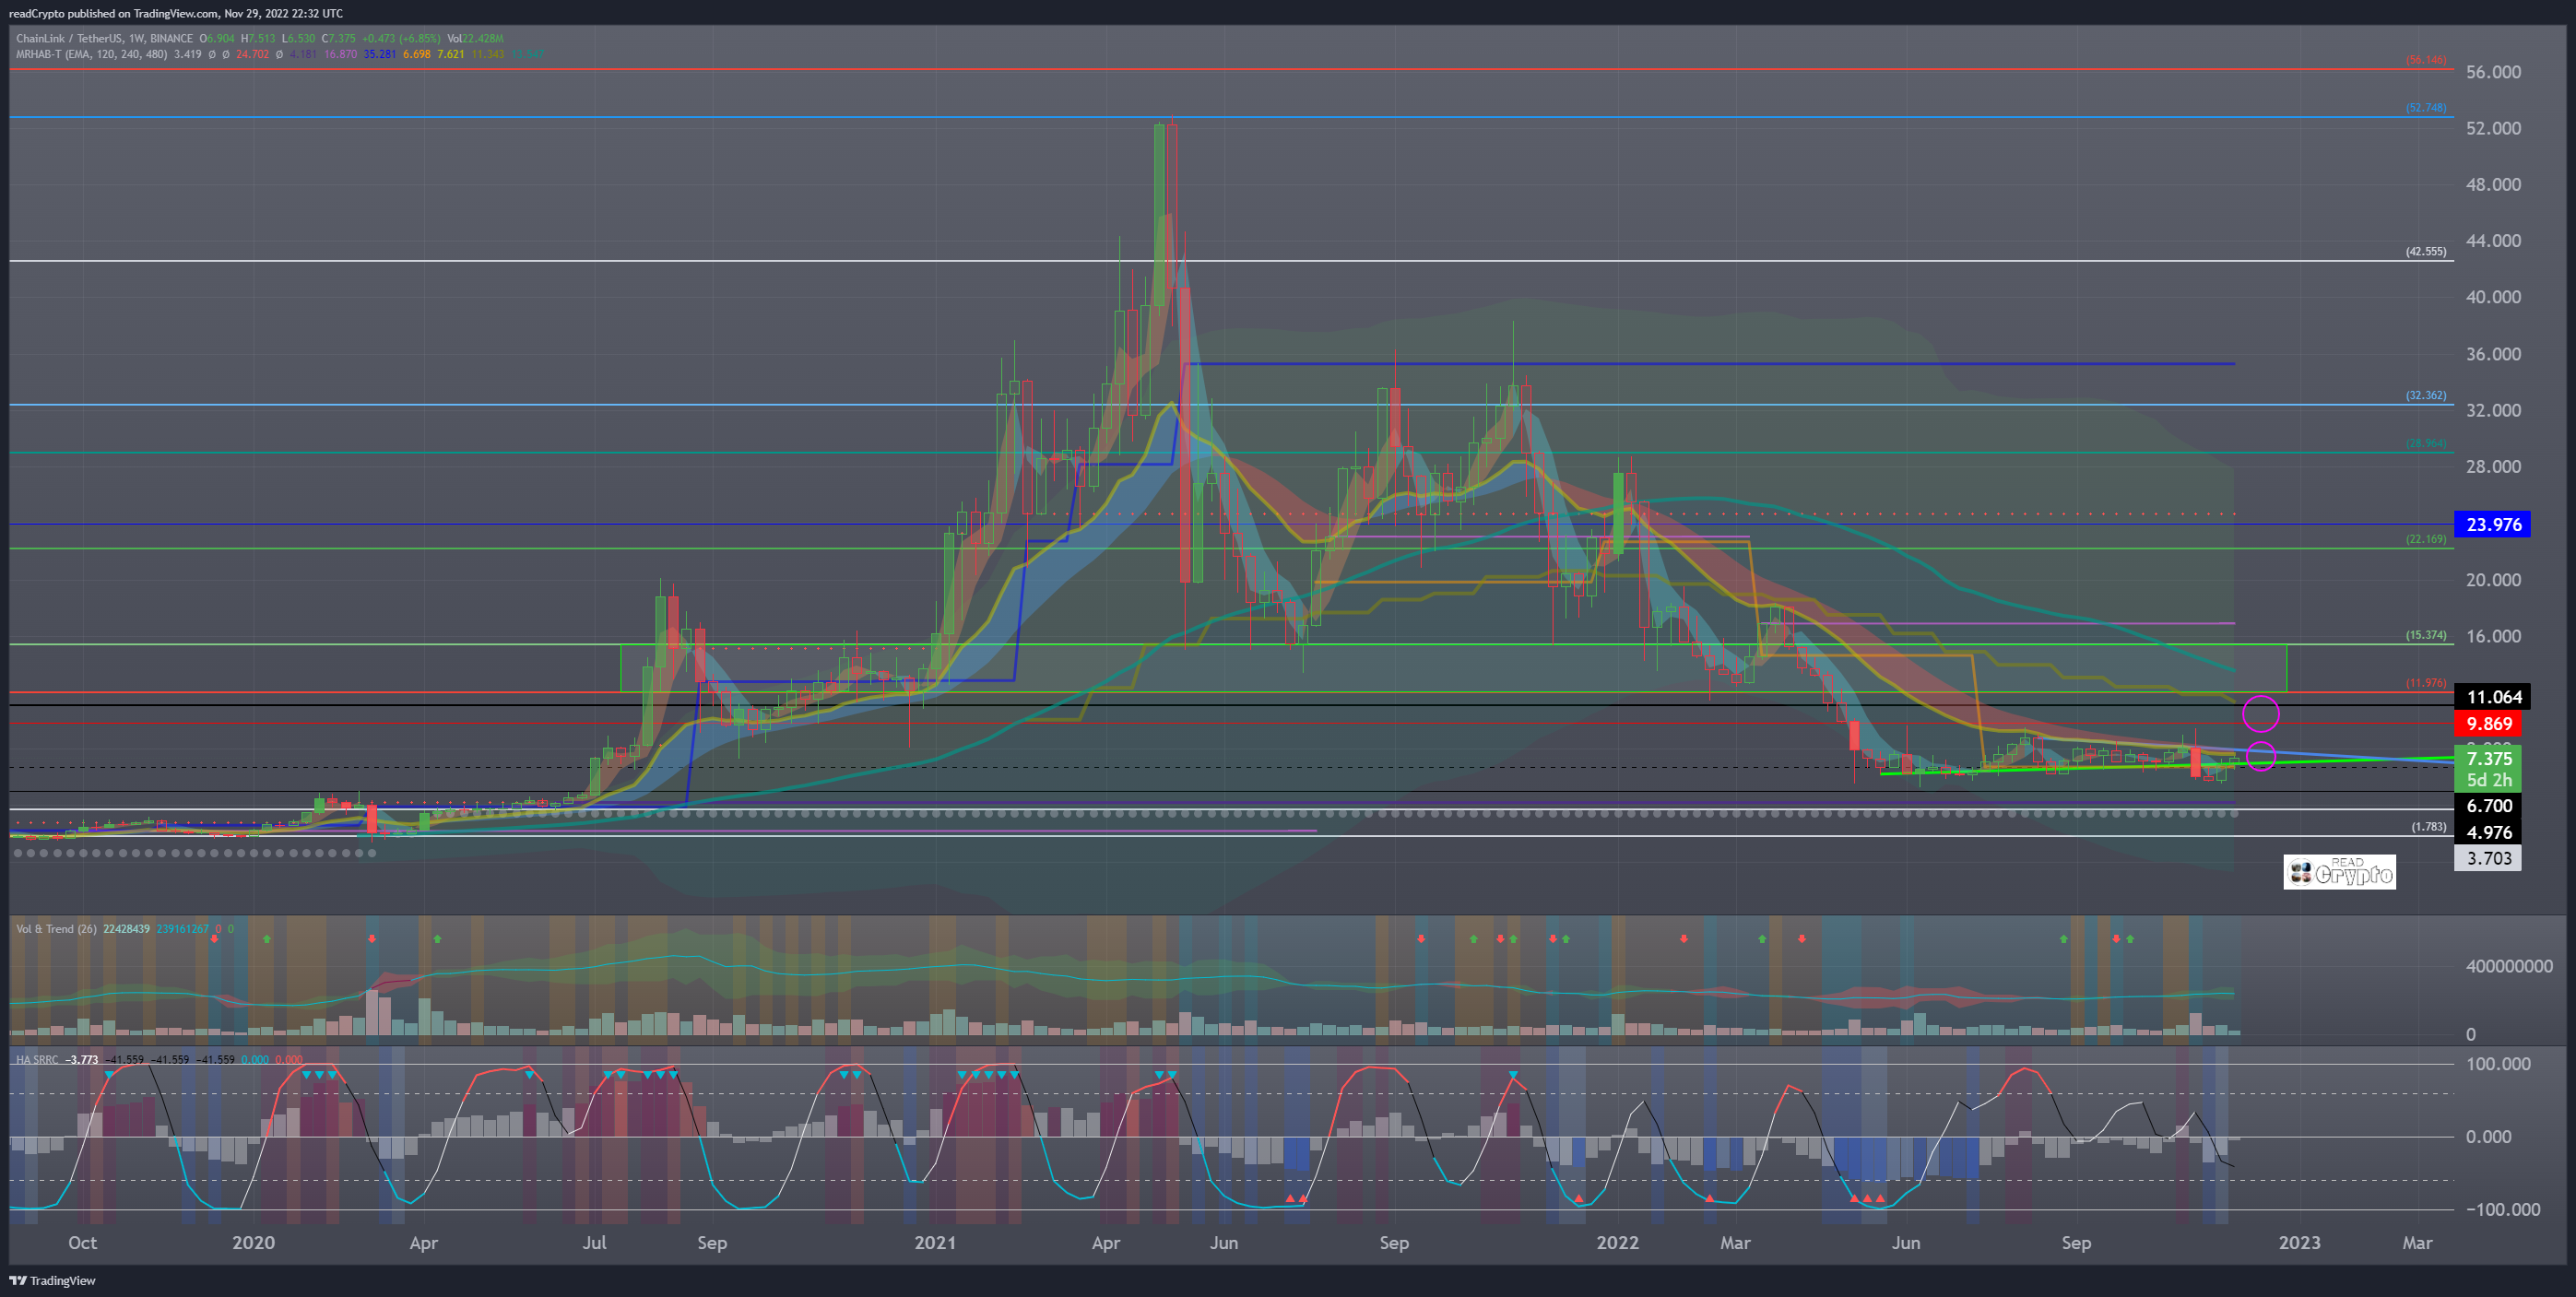Image resolution: width=2576 pixels, height=1297 pixels.
Task: Click the (1.783) level label
Action: [x=2428, y=827]
